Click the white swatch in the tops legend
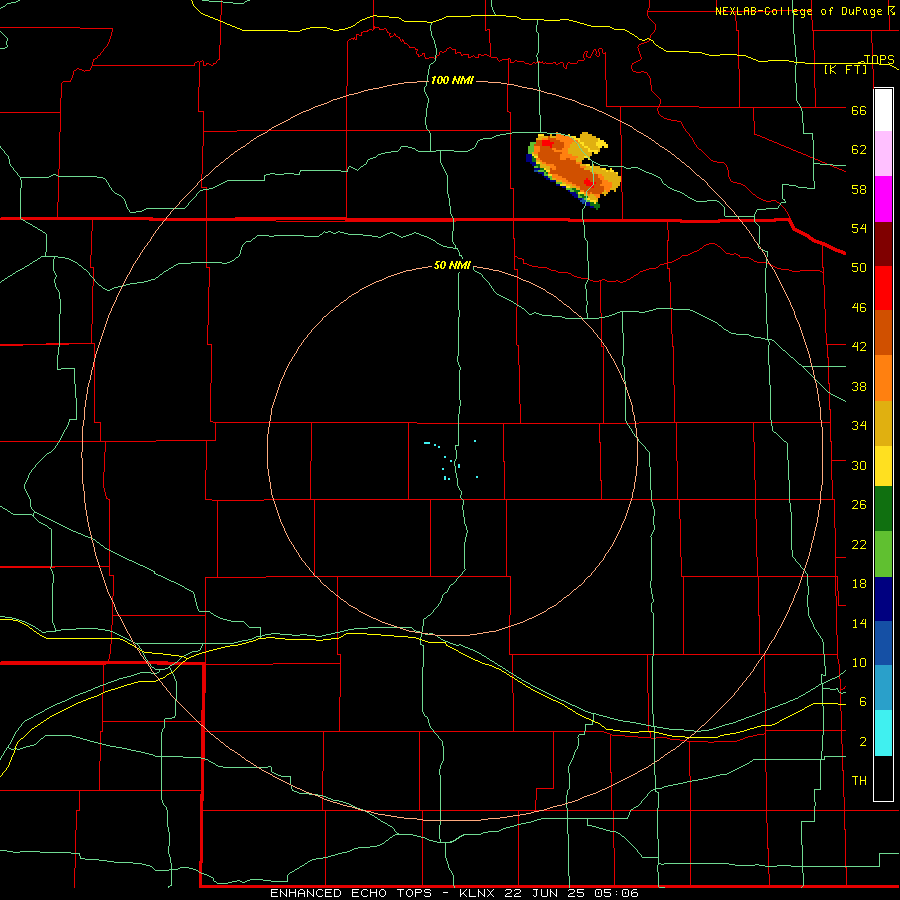The height and width of the screenshot is (900, 900). (883, 110)
